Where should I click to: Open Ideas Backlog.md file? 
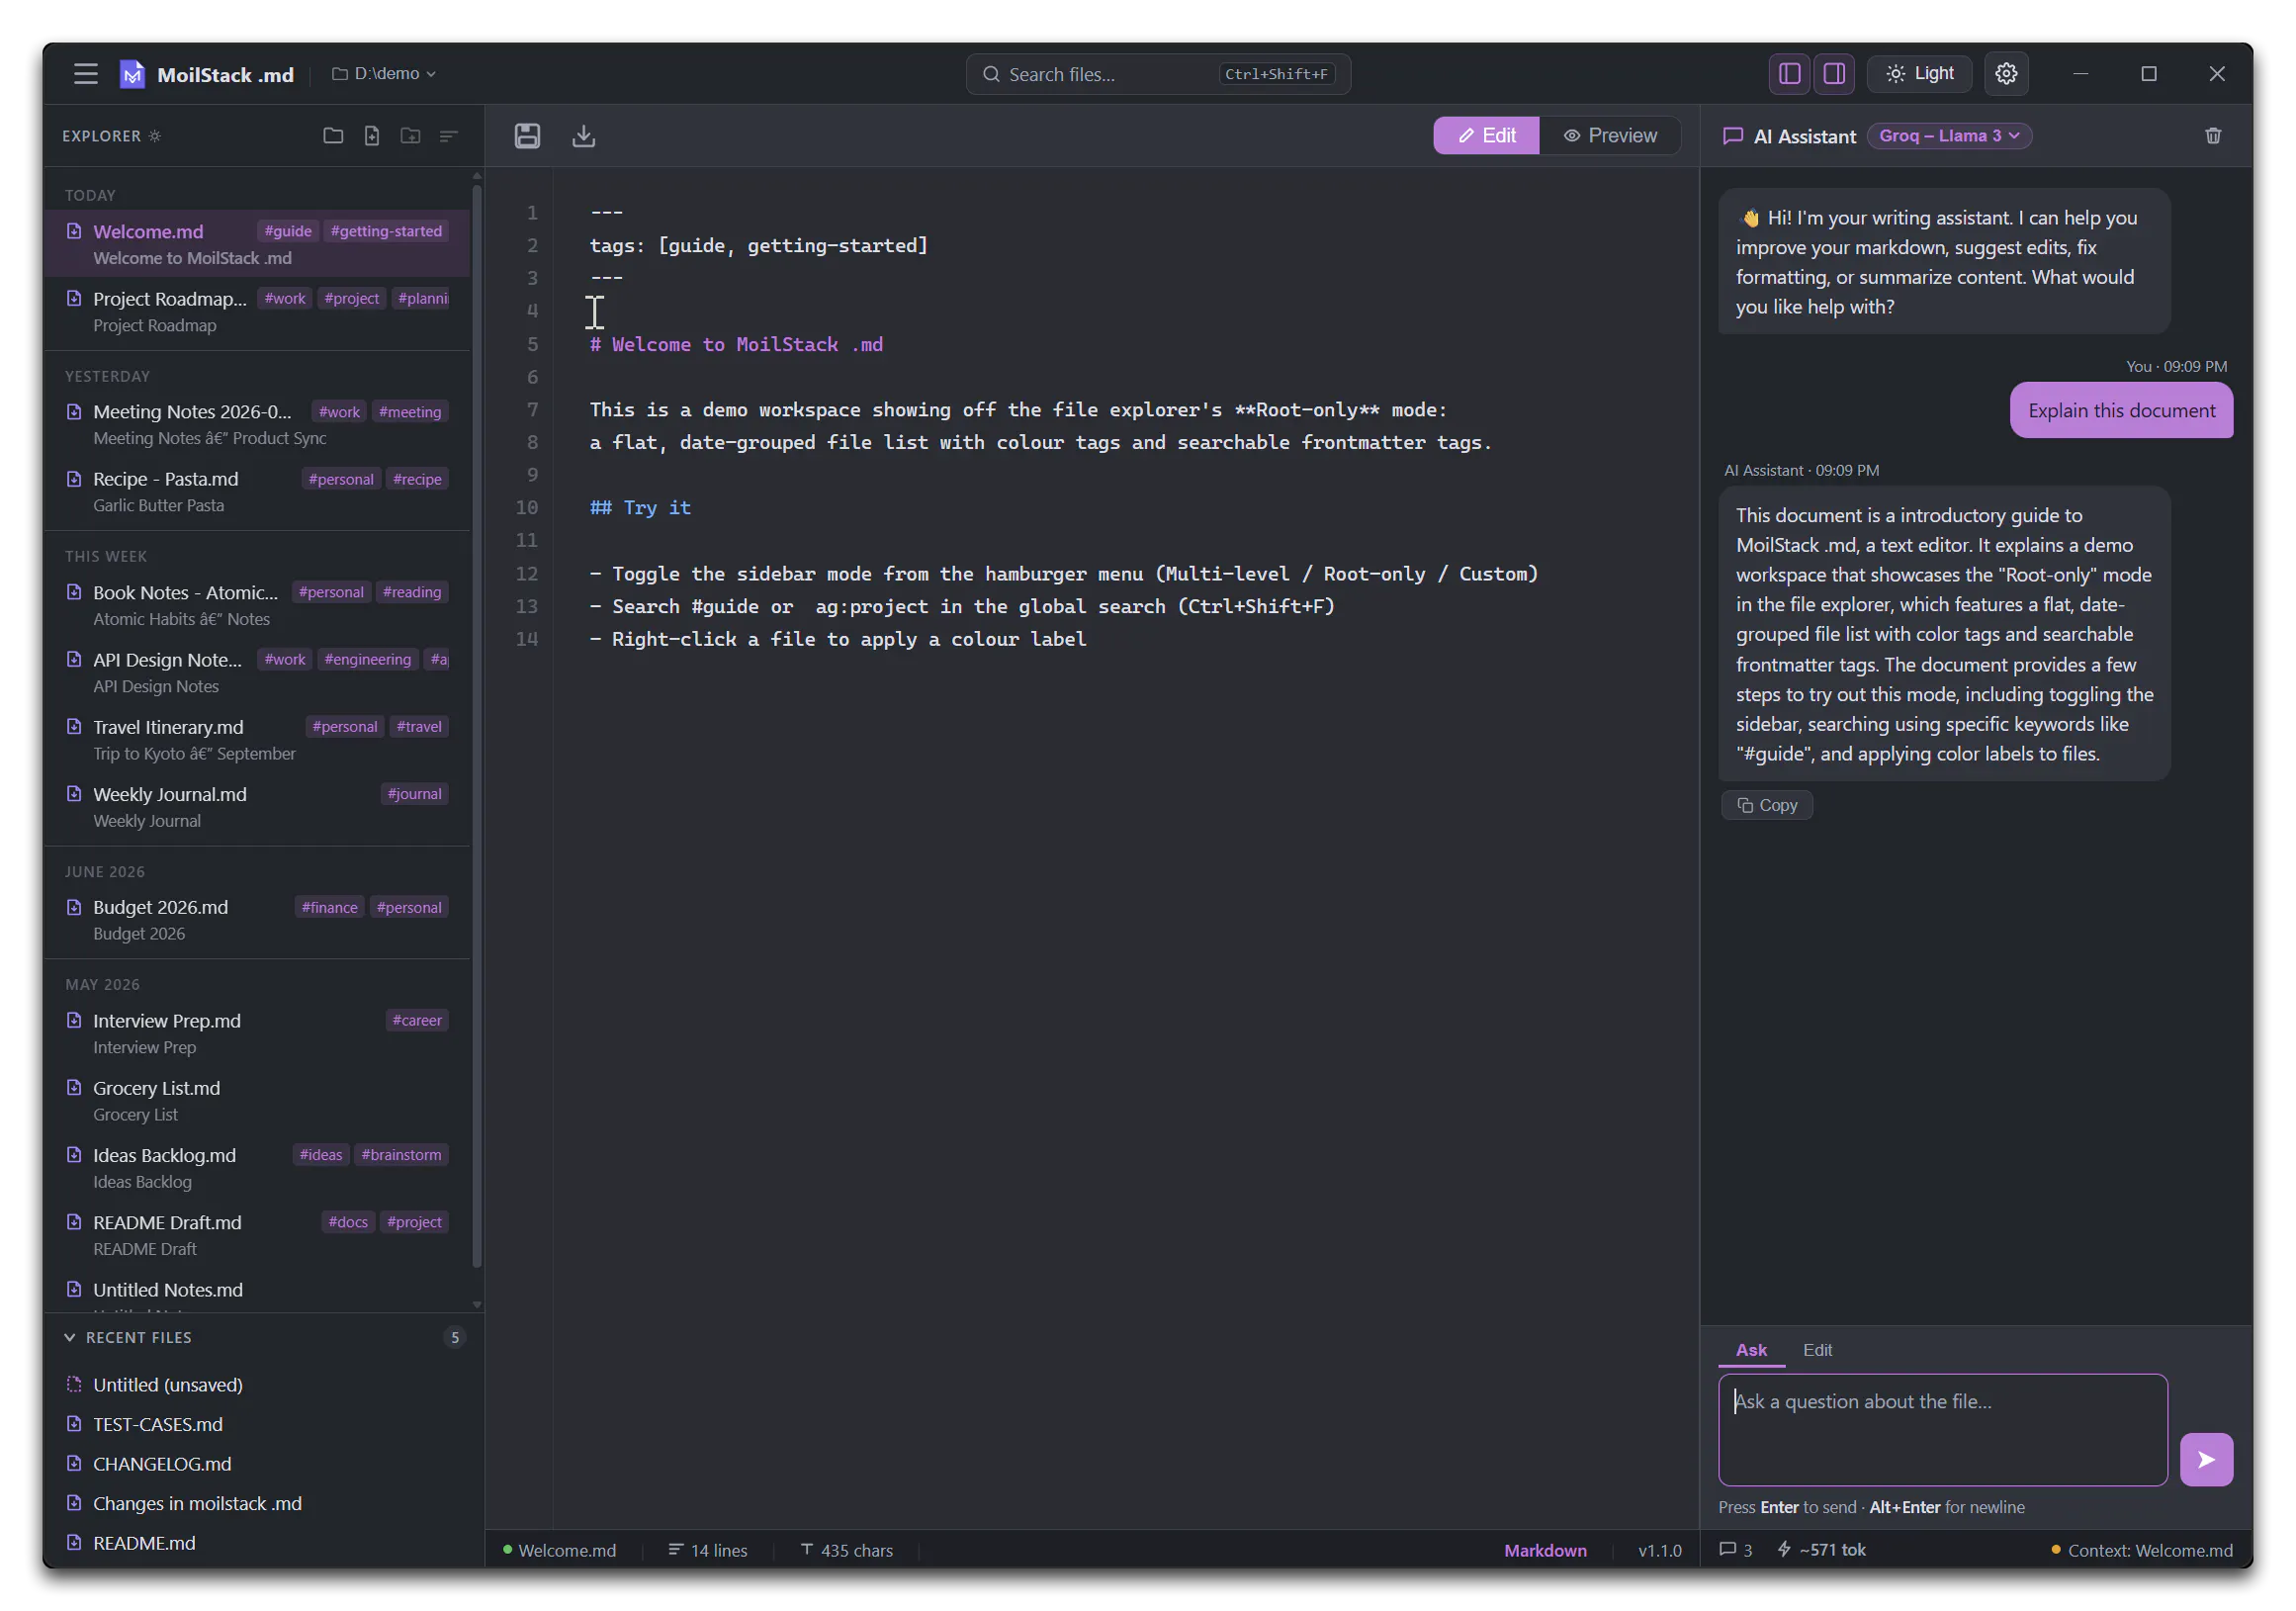click(x=257, y=1167)
